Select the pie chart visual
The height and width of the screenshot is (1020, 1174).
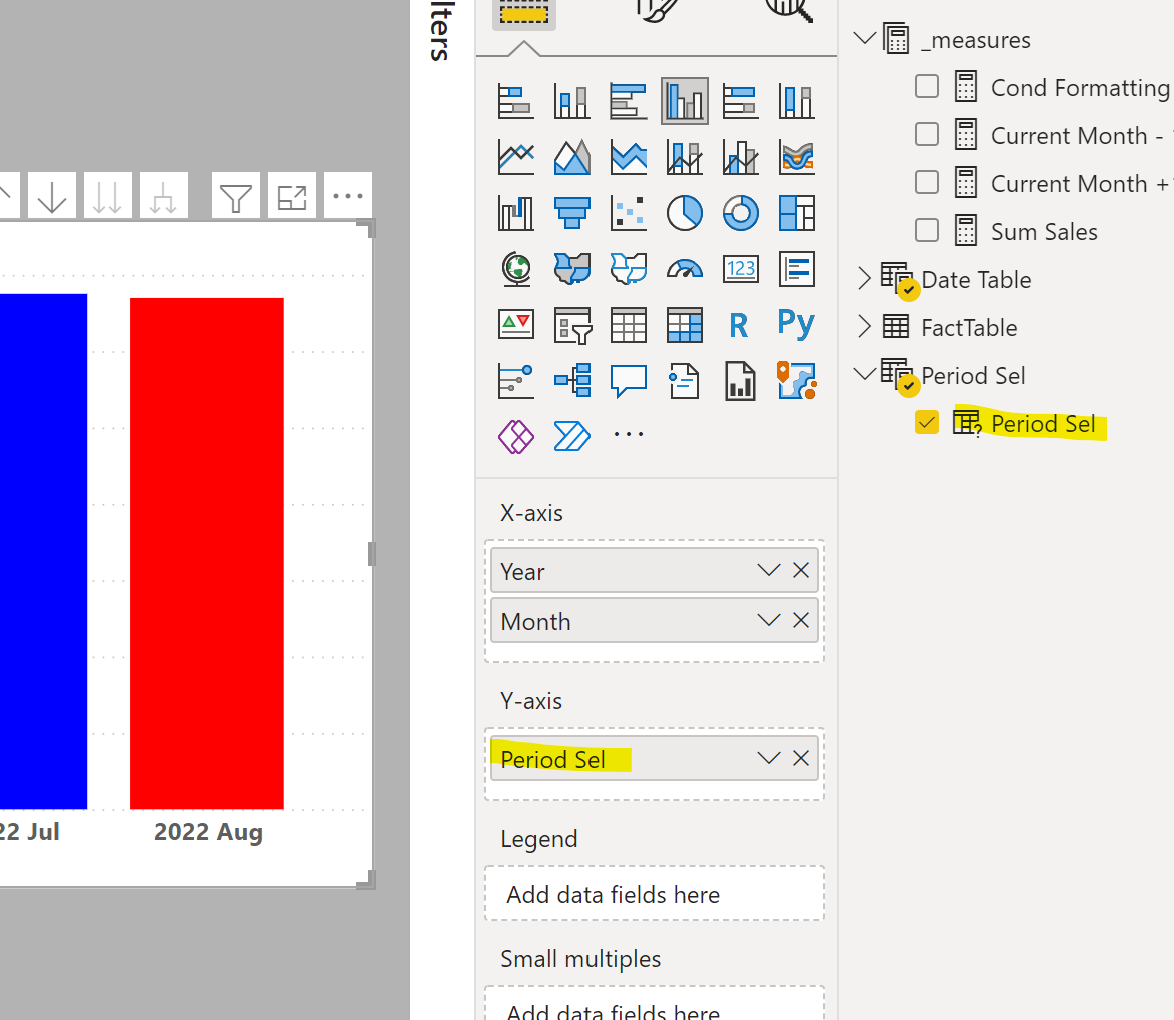(x=684, y=213)
